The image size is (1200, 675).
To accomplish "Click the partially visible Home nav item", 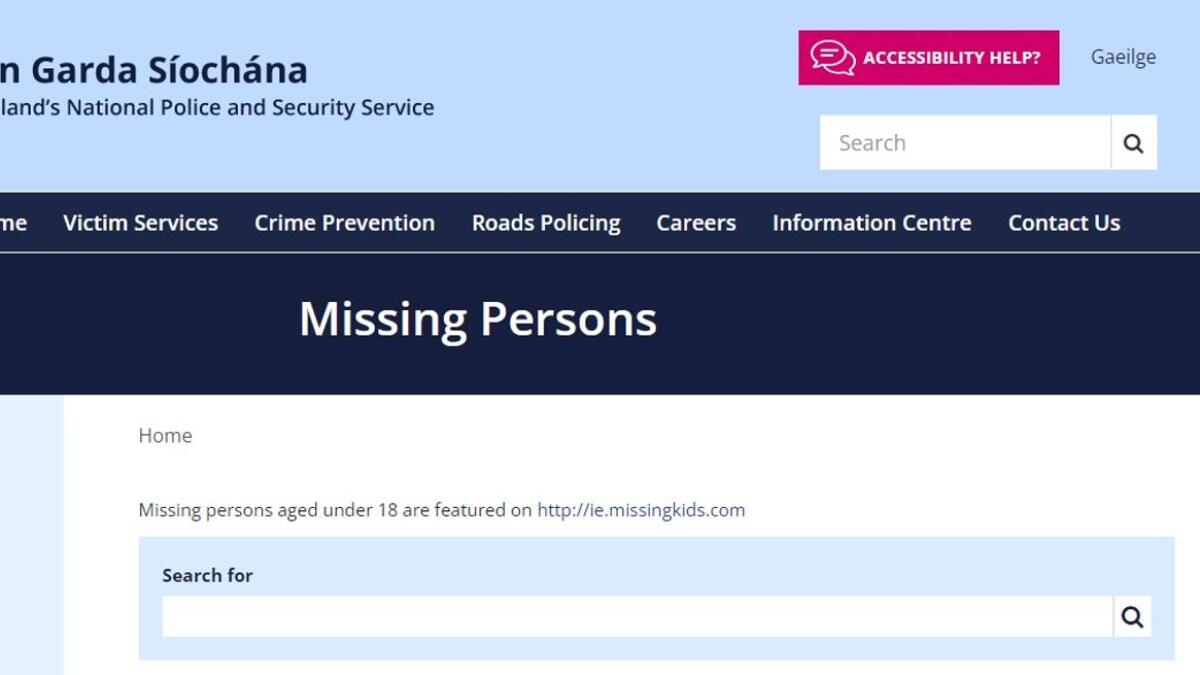I will coord(13,223).
